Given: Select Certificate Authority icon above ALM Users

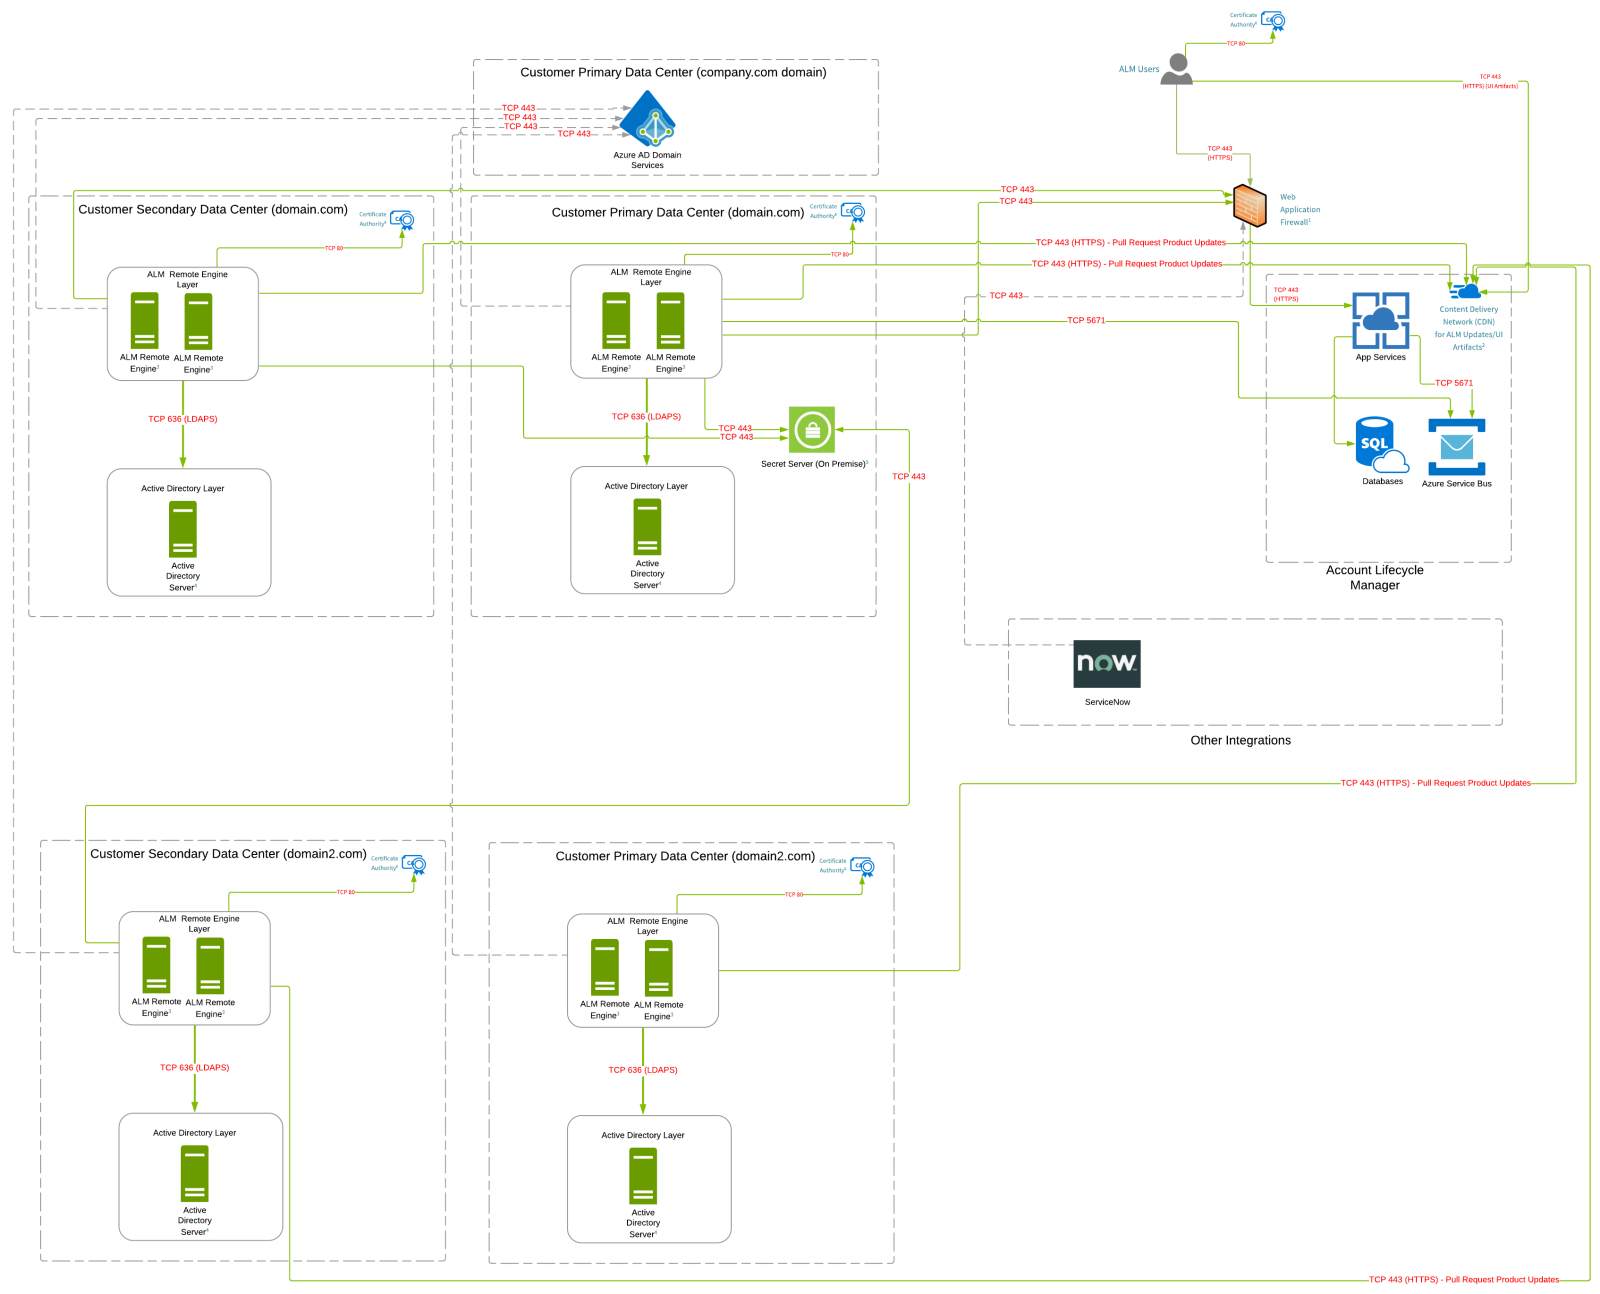Looking at the screenshot, I should point(1273,20).
